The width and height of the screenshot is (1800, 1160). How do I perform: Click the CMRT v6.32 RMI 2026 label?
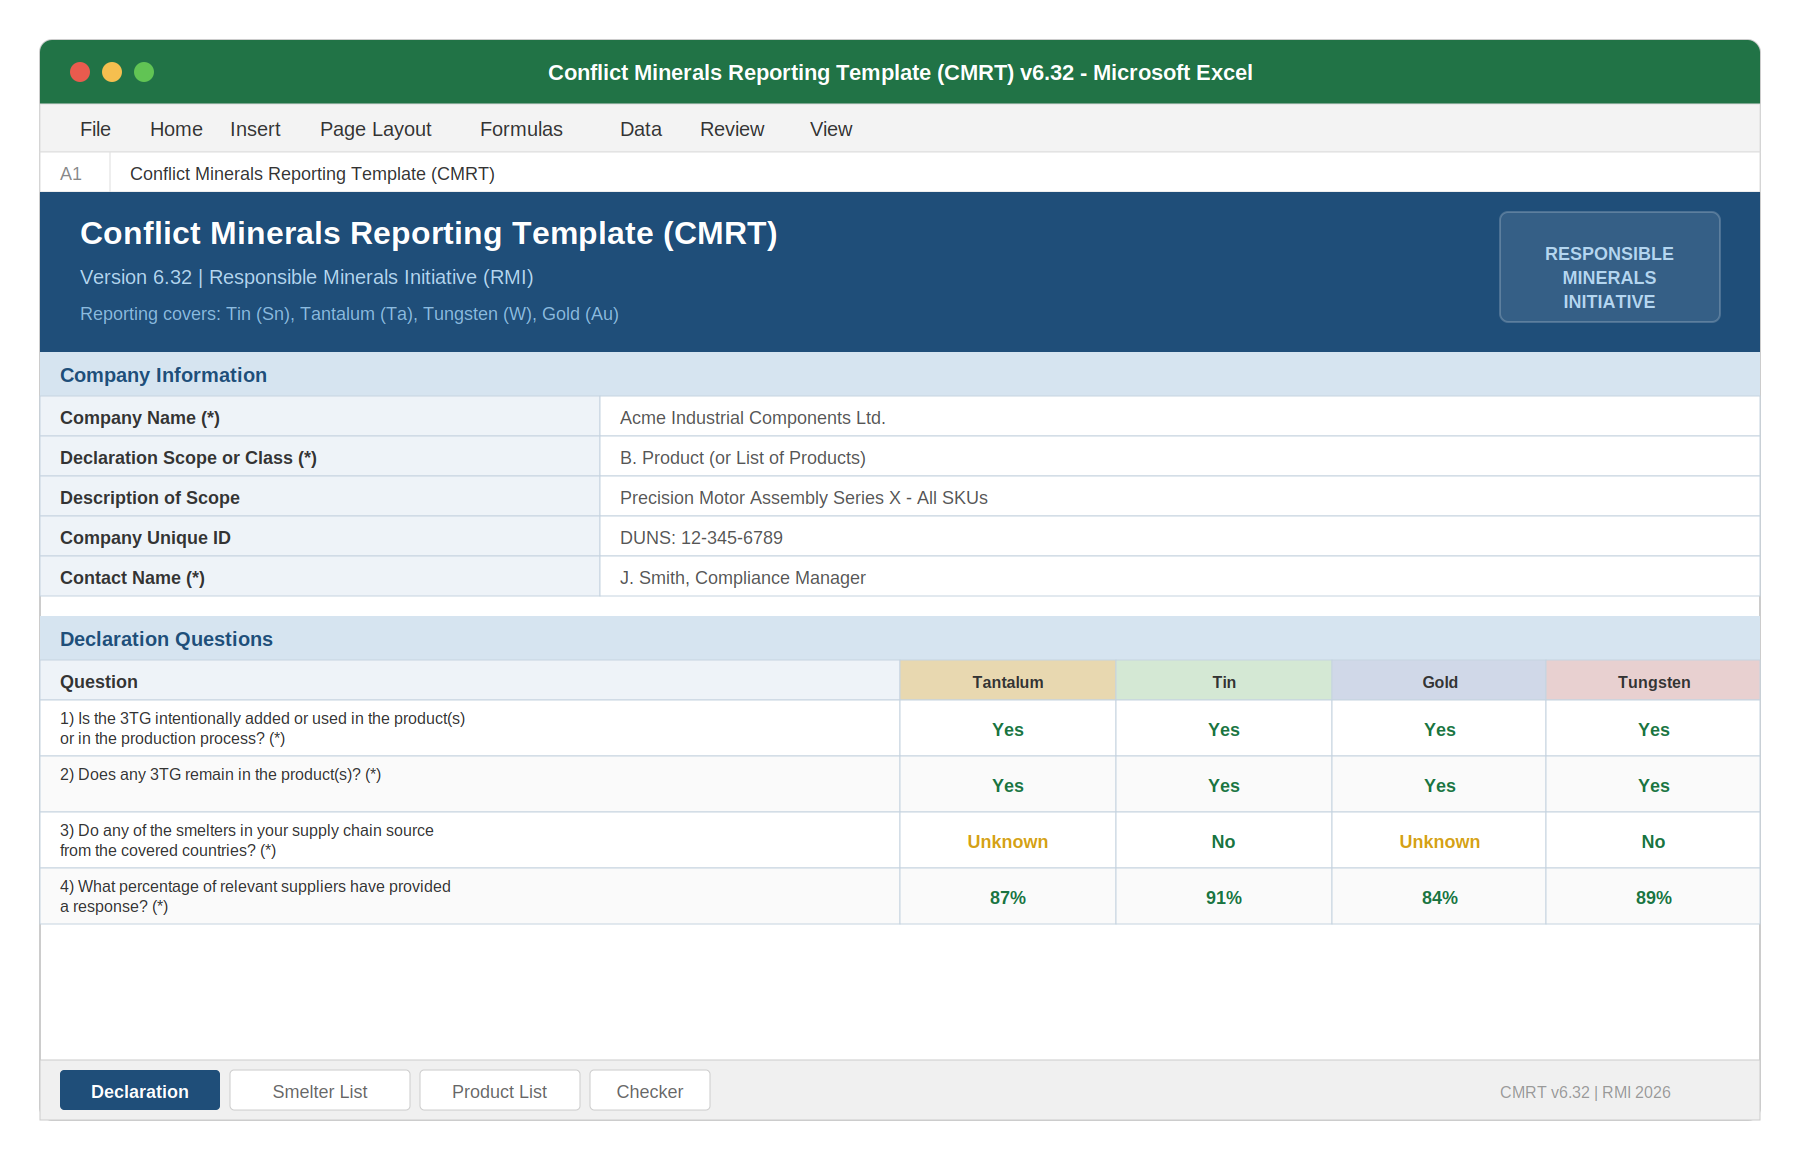point(1584,1091)
